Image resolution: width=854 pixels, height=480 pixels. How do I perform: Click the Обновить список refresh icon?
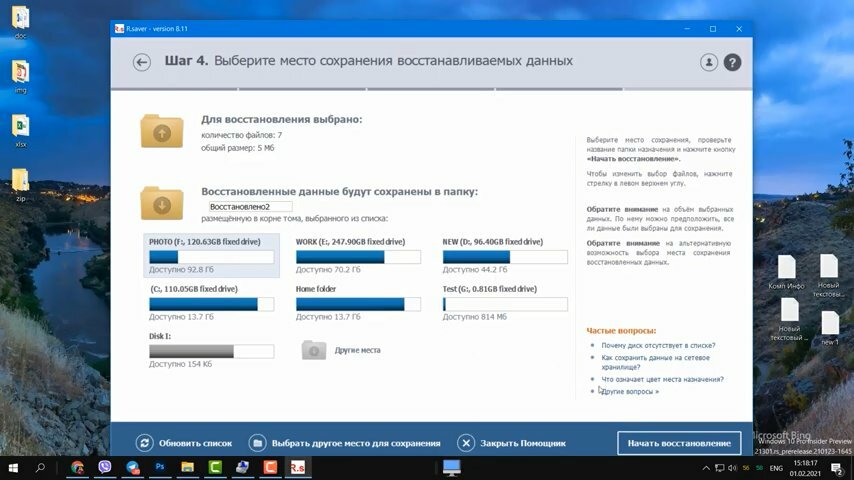pyautogui.click(x=144, y=443)
